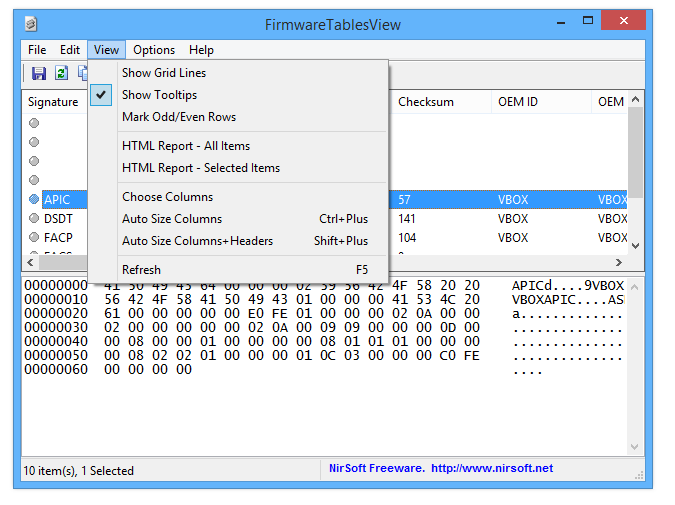675x505 pixels.
Task: Open the Edit menu
Action: tap(70, 50)
